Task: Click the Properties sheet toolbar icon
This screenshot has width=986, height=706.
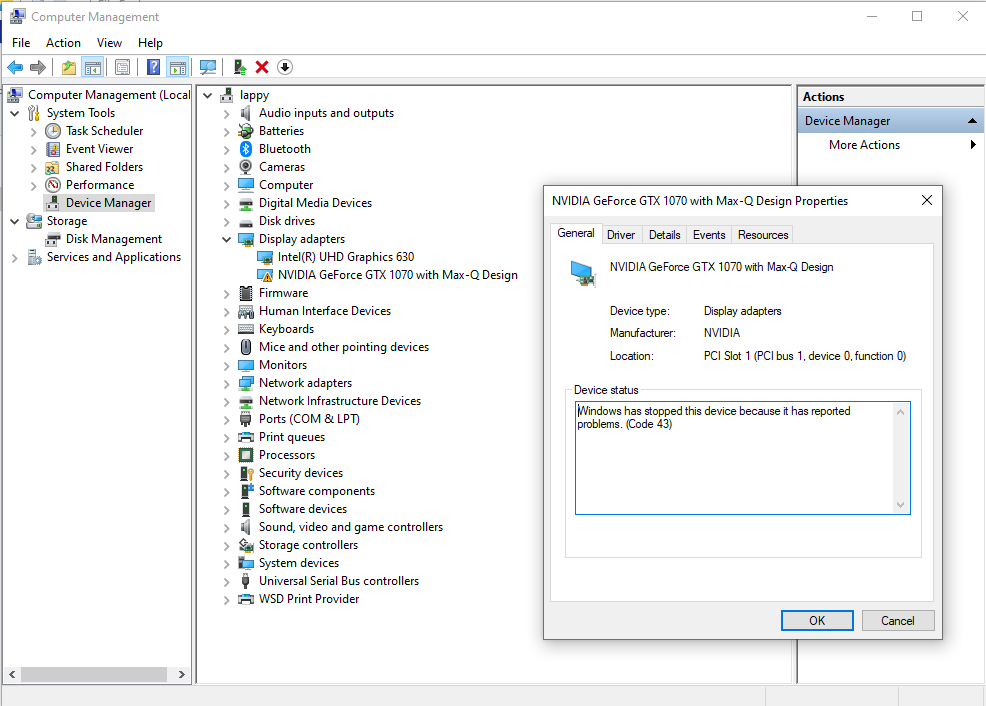Action: point(123,67)
